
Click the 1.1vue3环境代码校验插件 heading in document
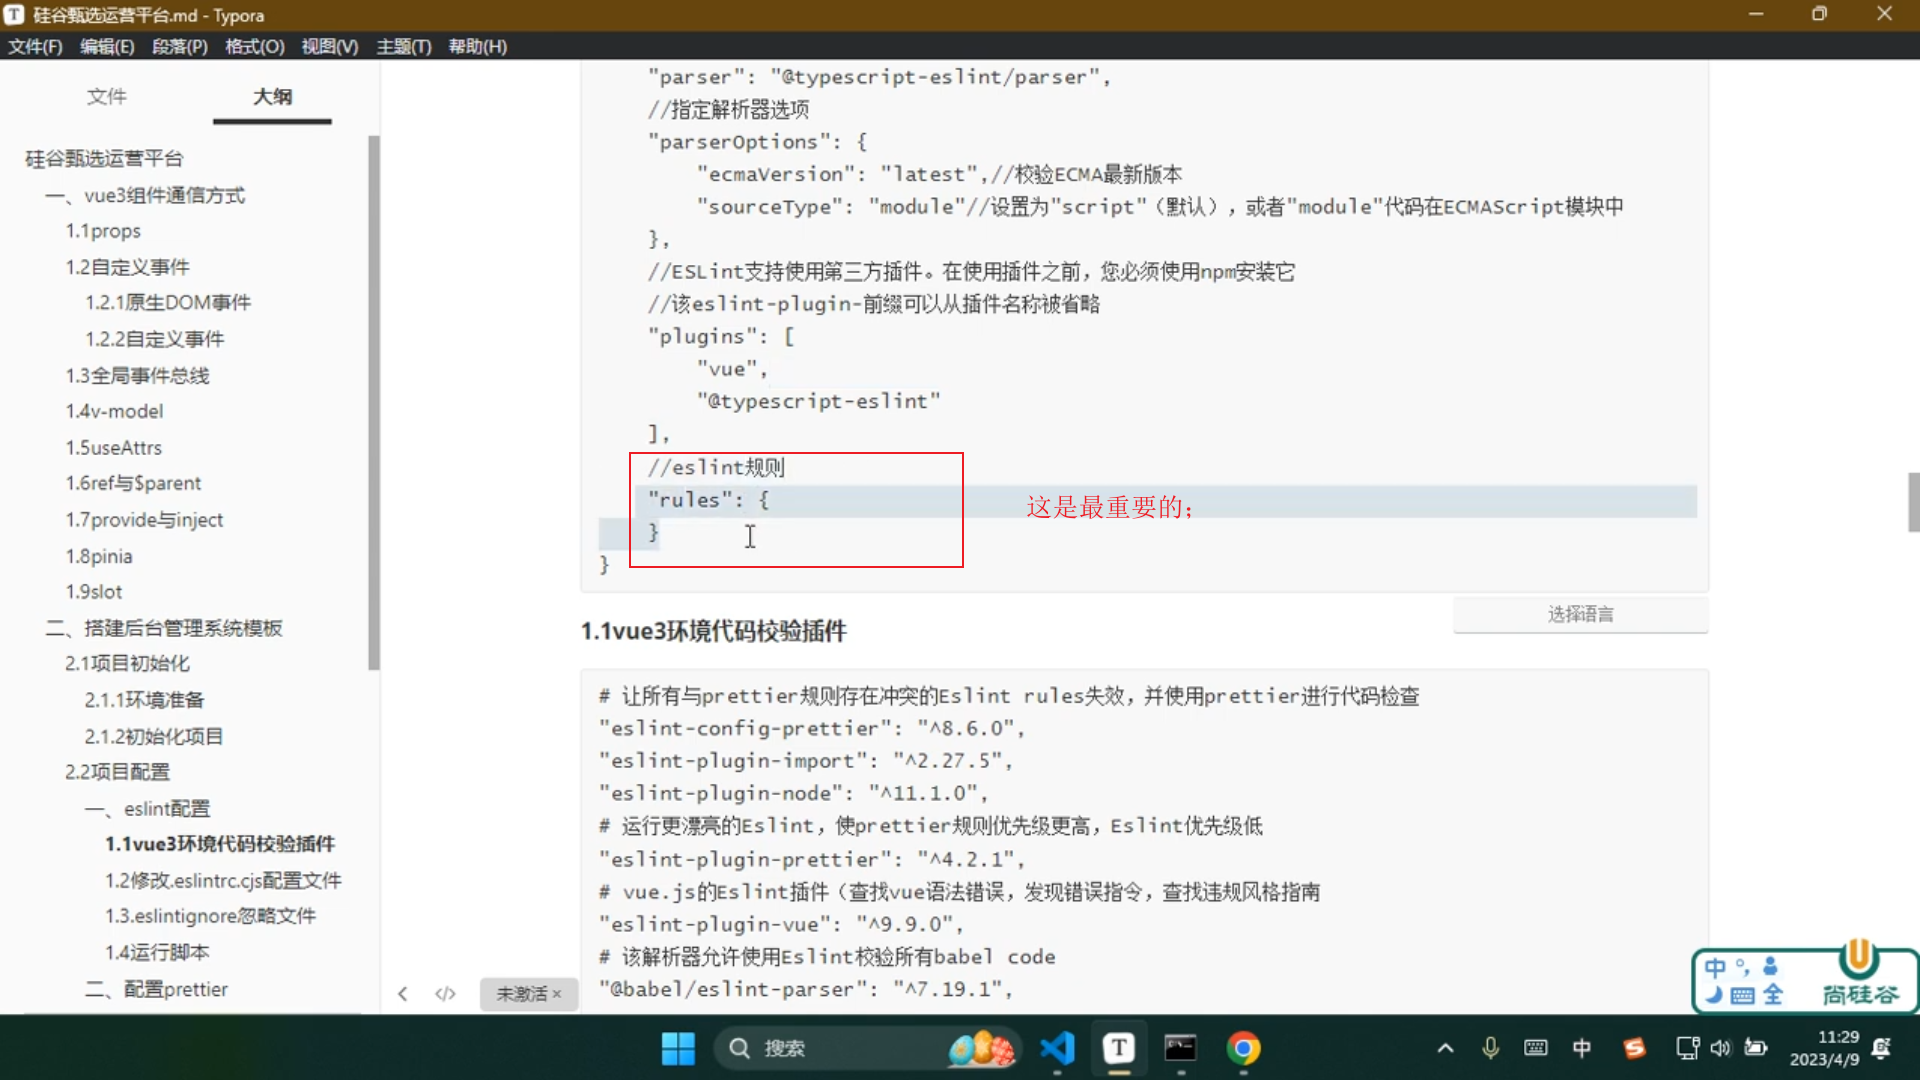pos(713,631)
